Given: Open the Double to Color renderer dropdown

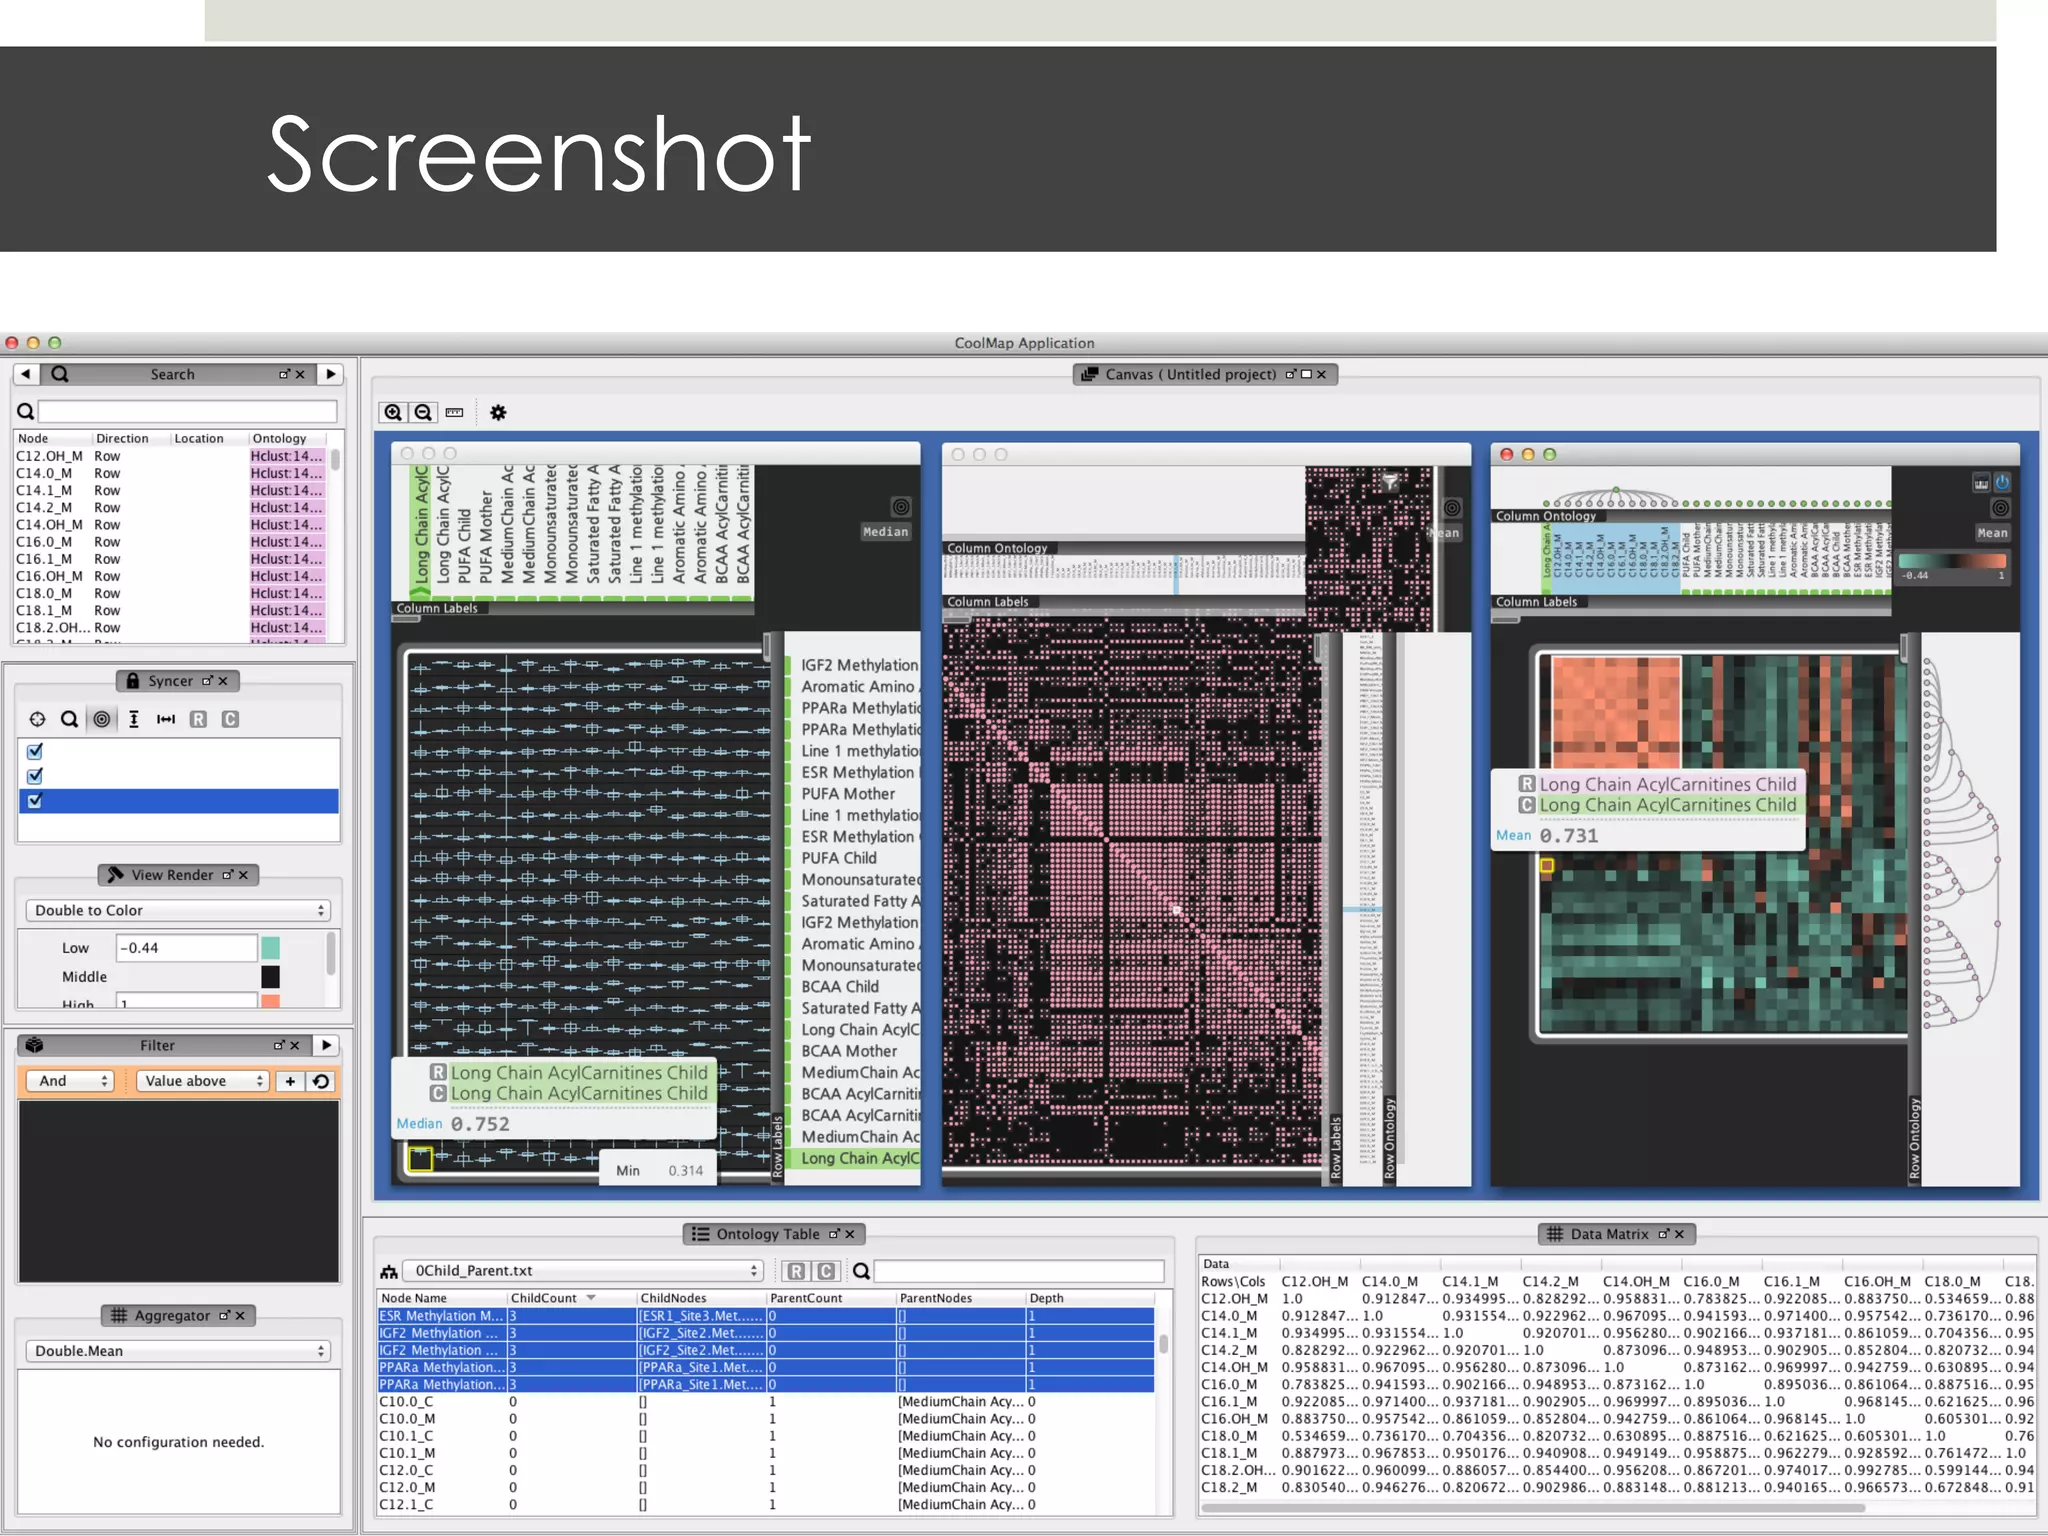Looking at the screenshot, I should pos(177,910).
